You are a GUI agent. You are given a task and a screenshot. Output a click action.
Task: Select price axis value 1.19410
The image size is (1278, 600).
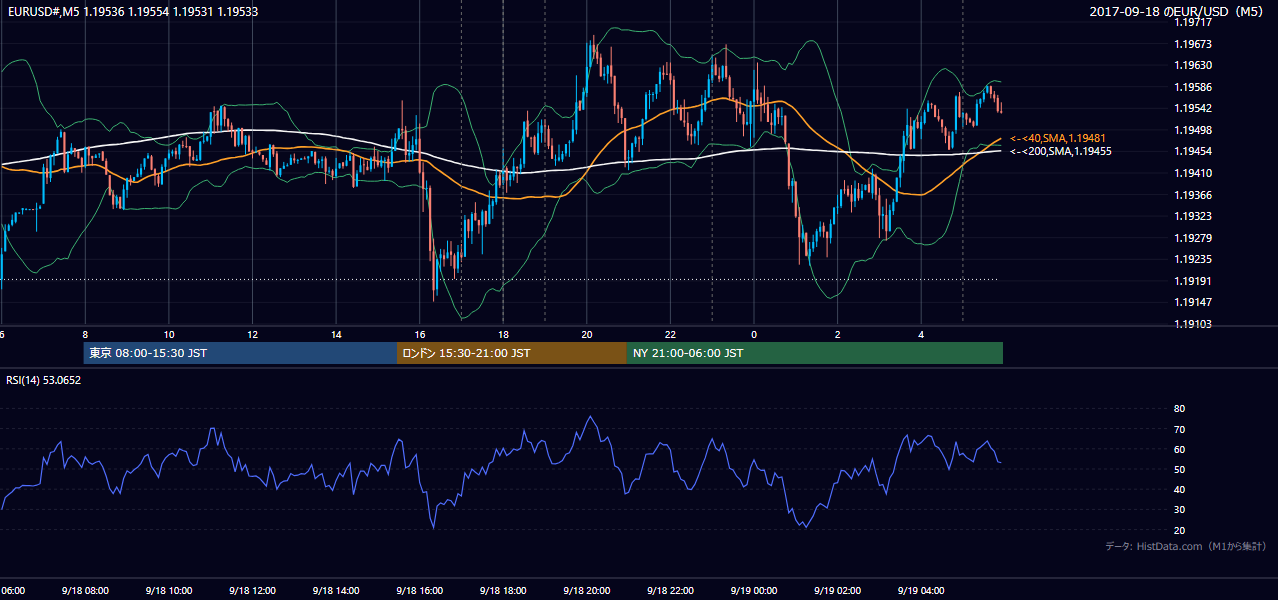pos(1192,173)
